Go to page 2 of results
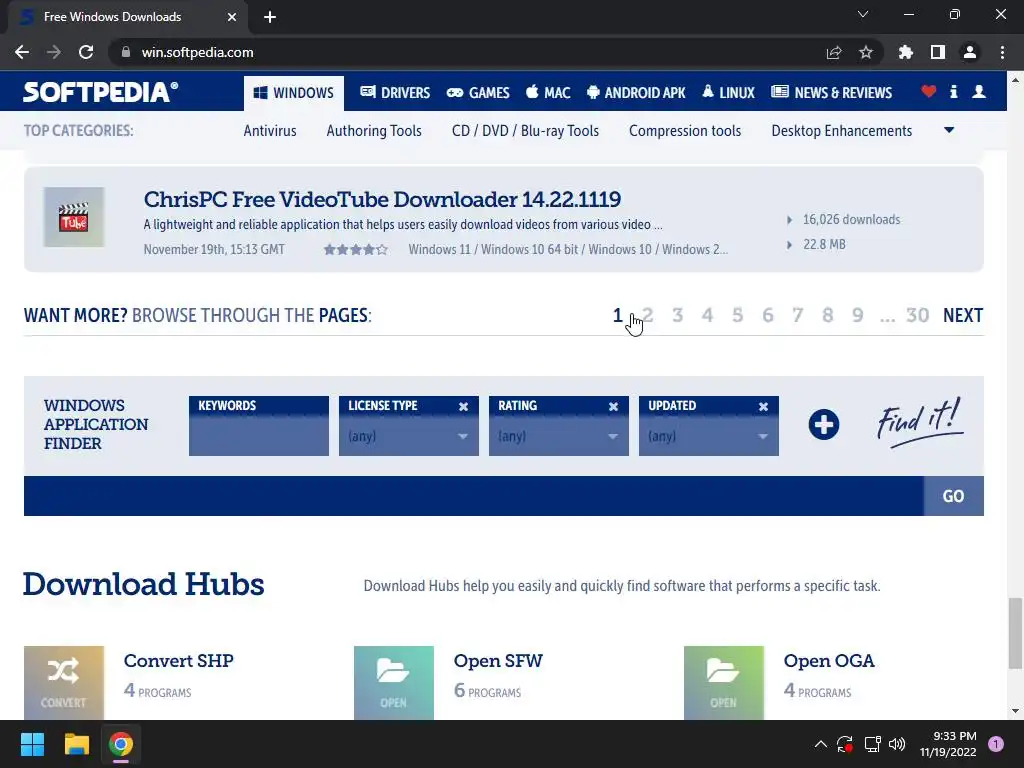The width and height of the screenshot is (1024, 768). (x=648, y=315)
